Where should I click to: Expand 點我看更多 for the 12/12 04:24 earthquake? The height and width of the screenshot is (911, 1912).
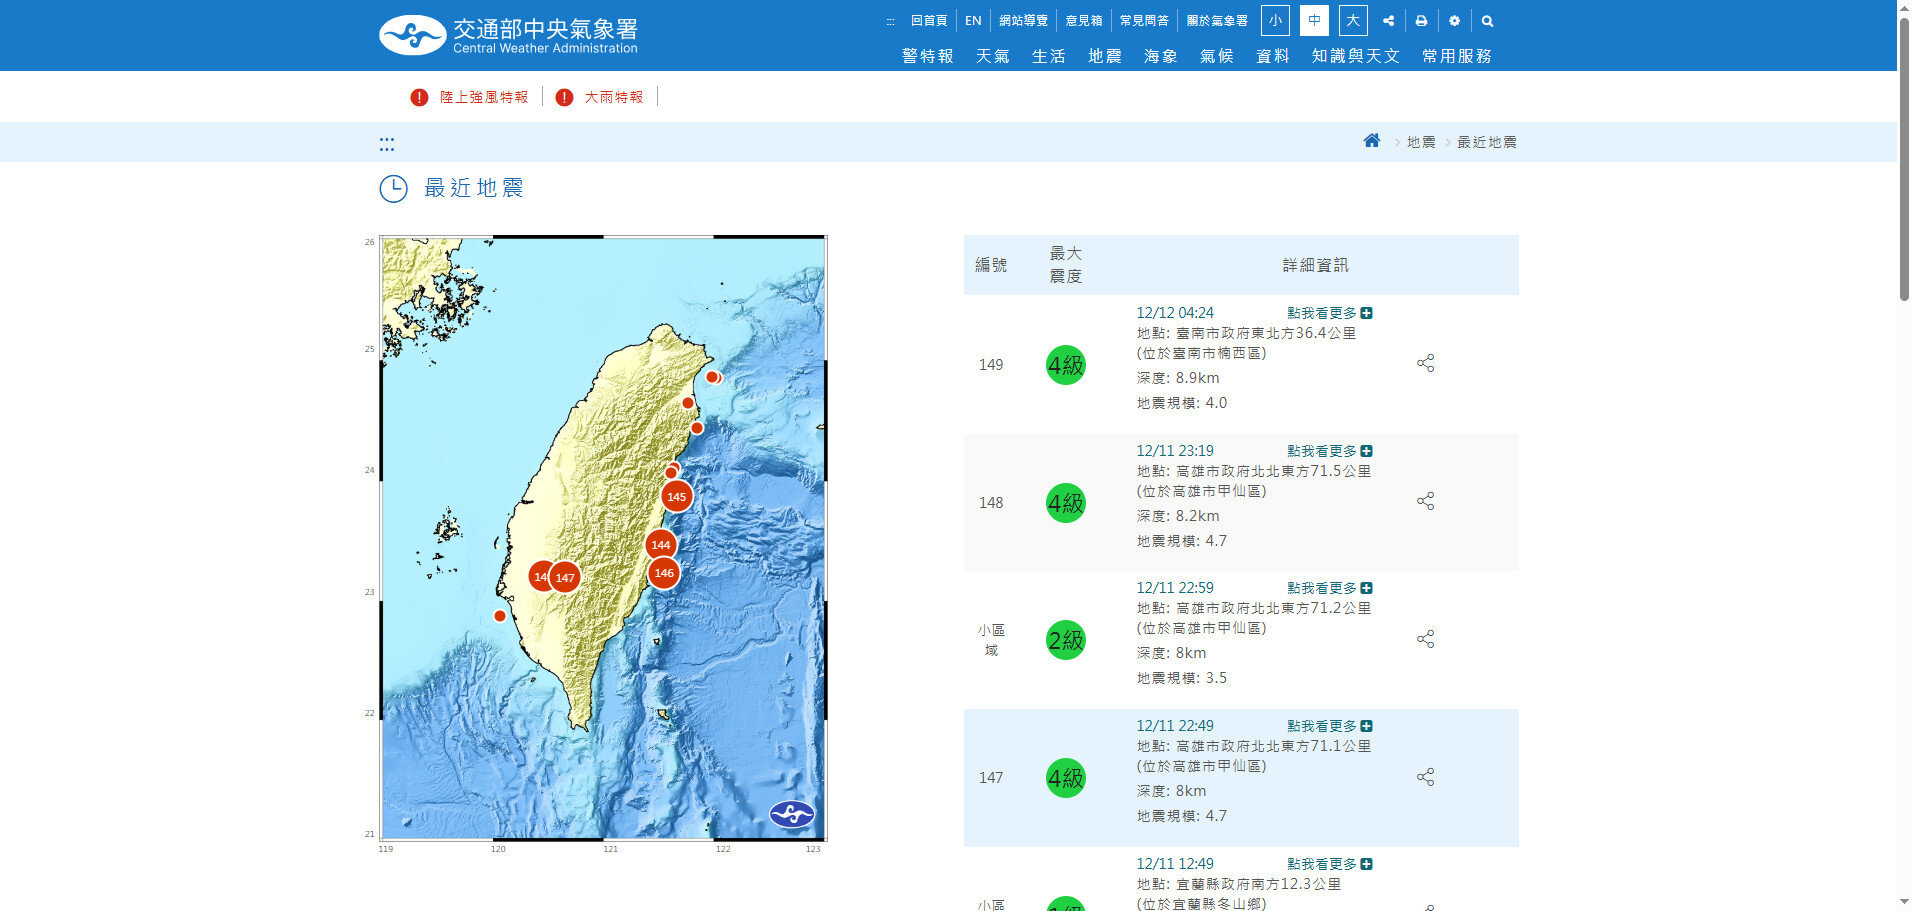click(1329, 313)
